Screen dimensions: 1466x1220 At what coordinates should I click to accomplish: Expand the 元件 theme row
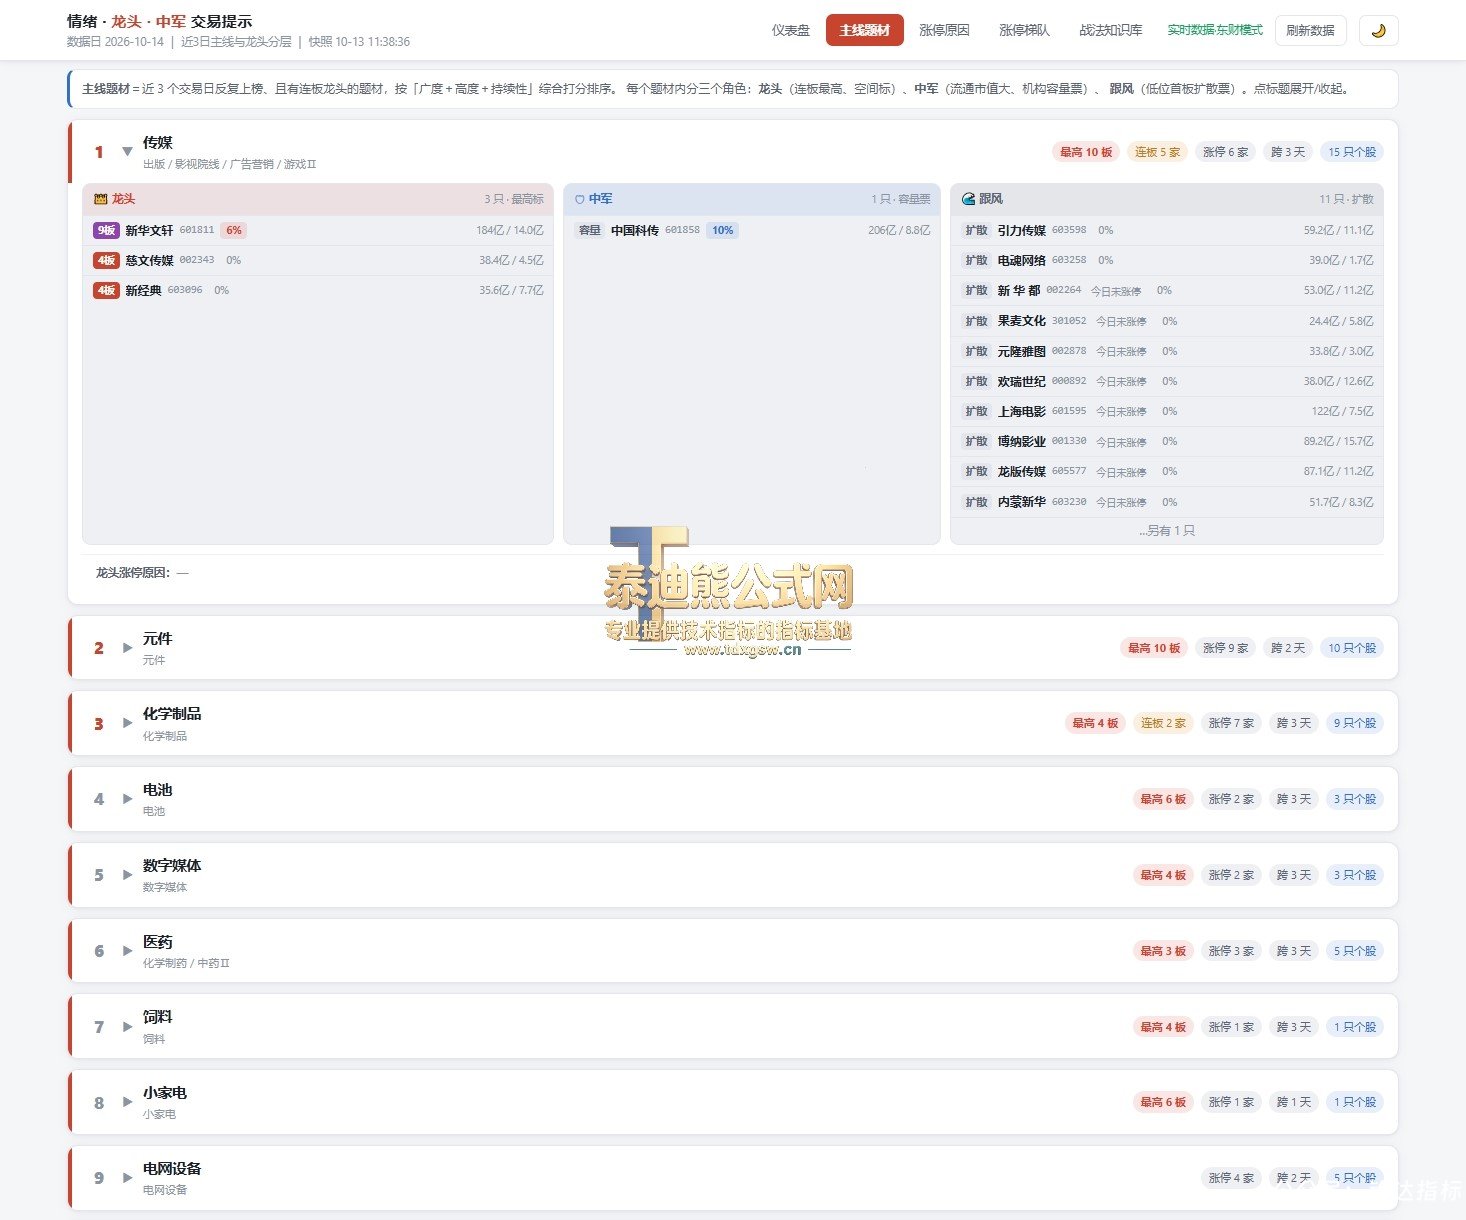coord(127,648)
